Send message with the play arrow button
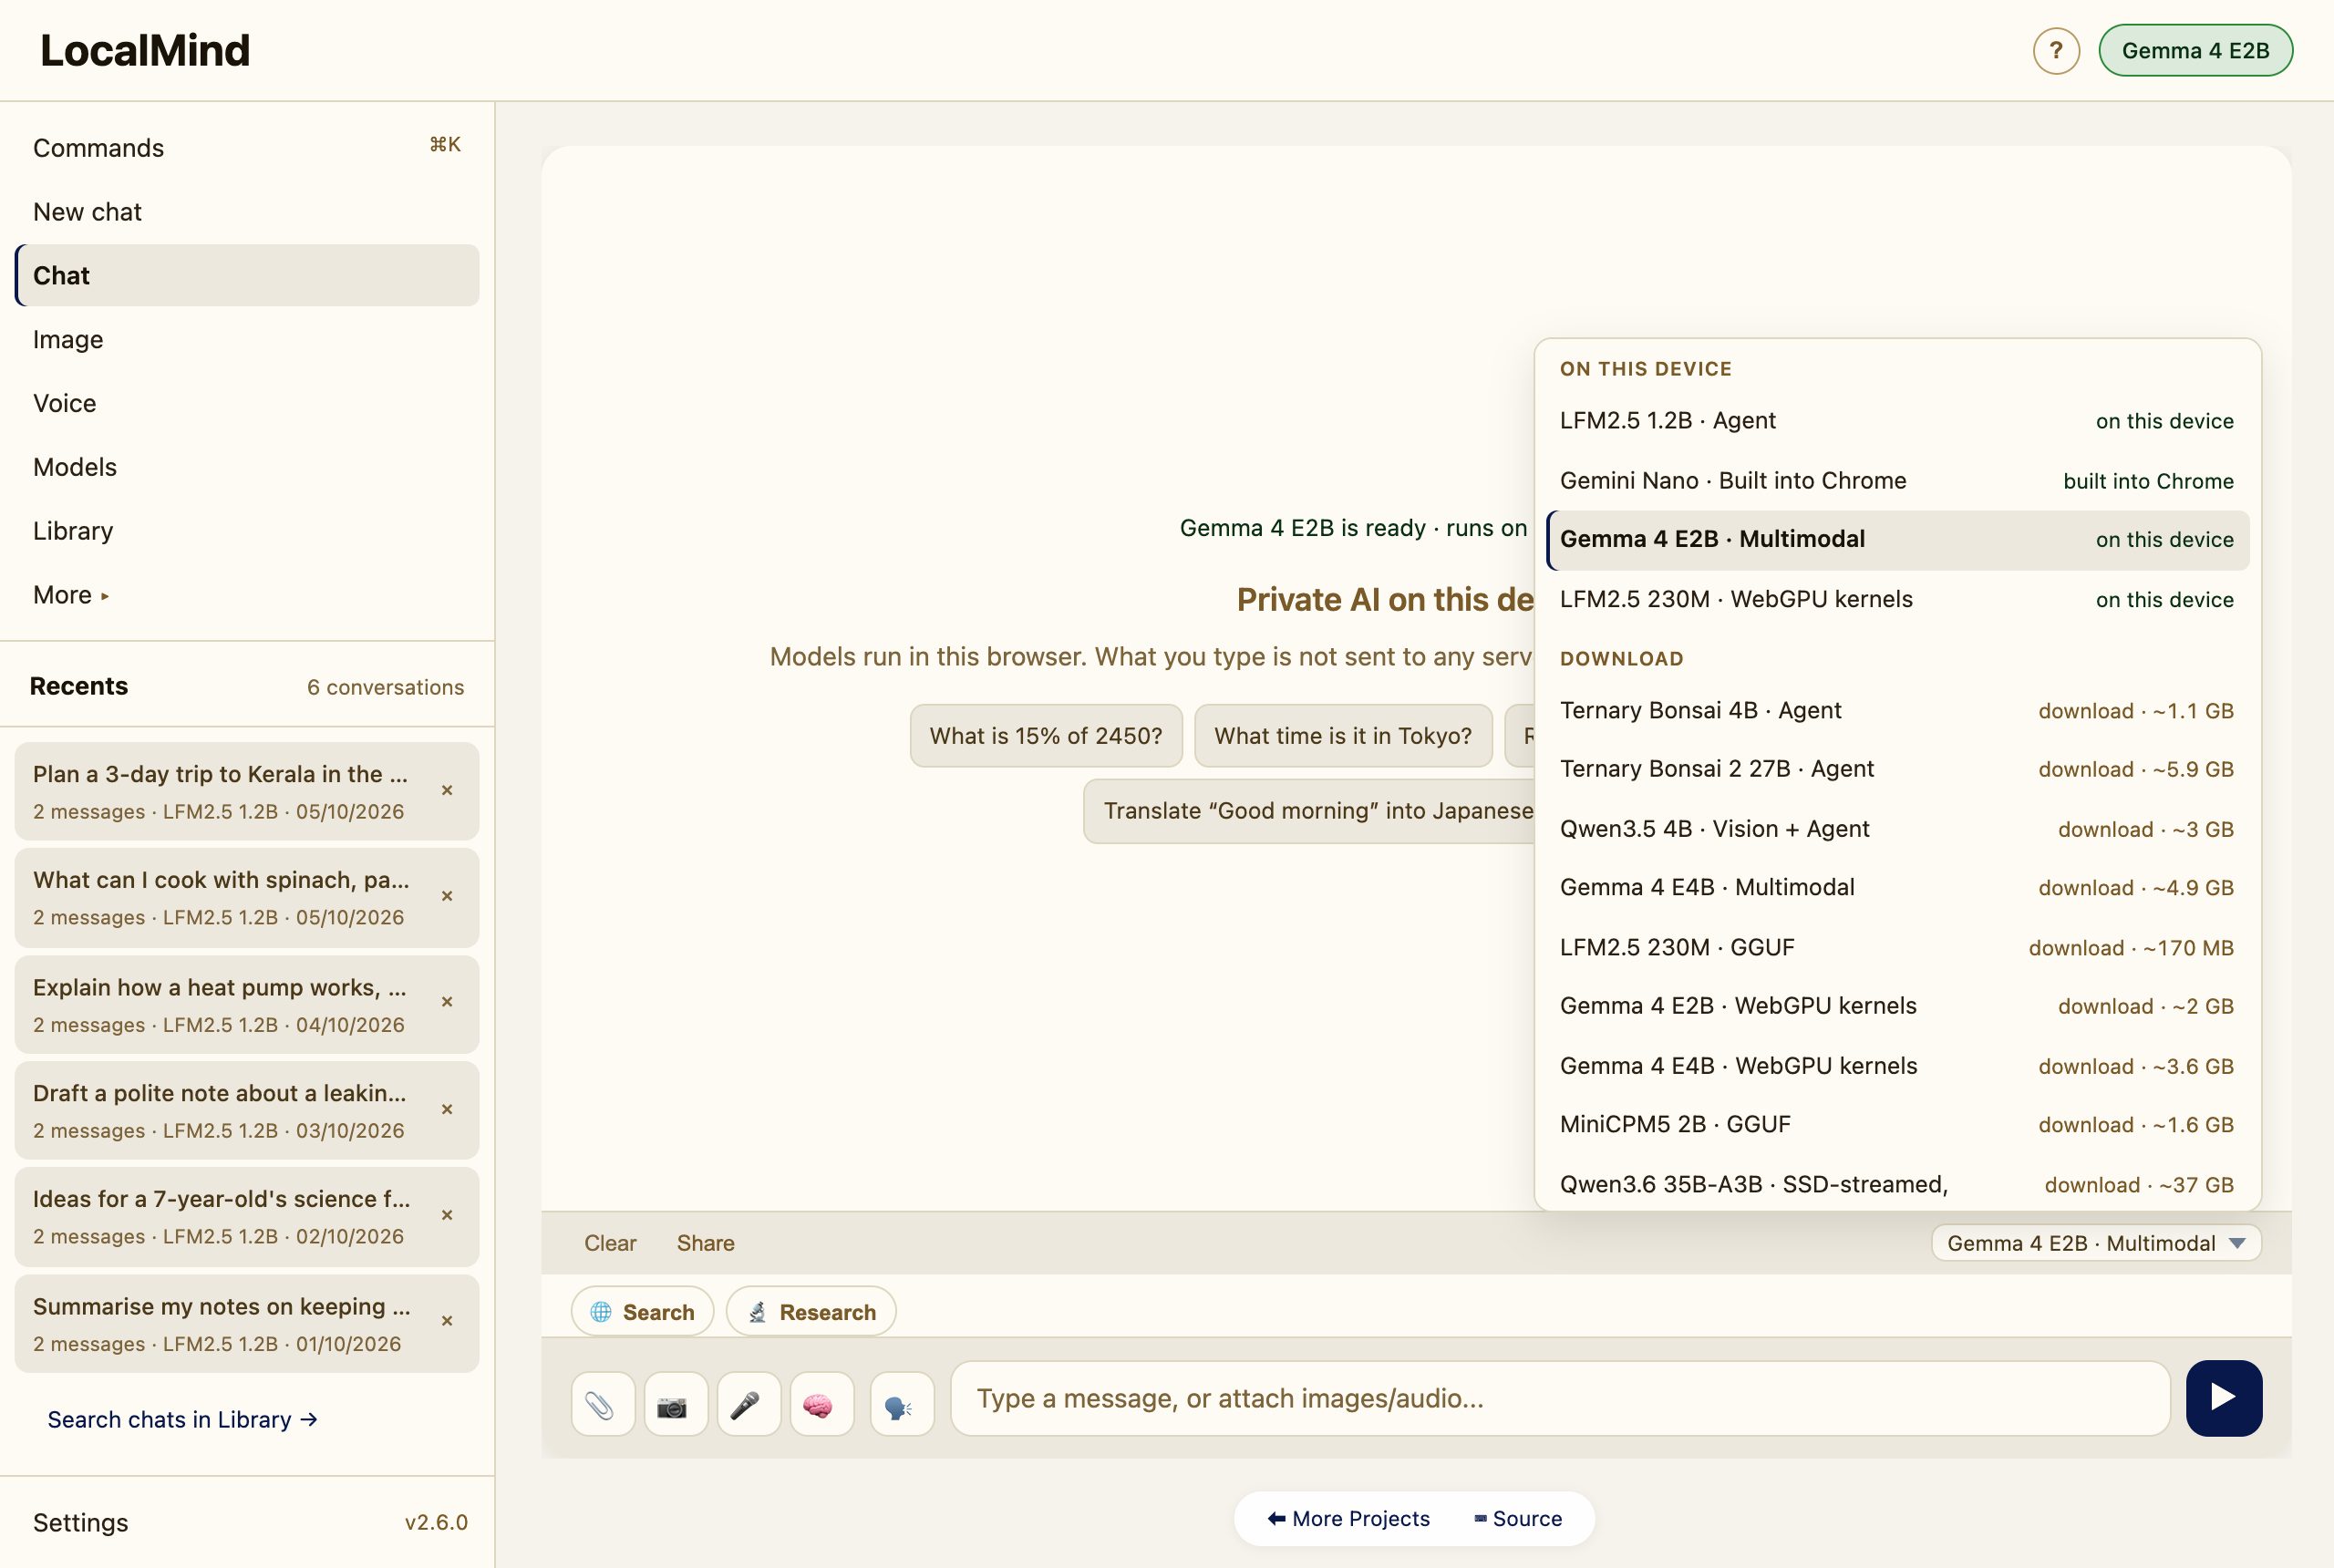This screenshot has width=2334, height=1568. click(2223, 1397)
